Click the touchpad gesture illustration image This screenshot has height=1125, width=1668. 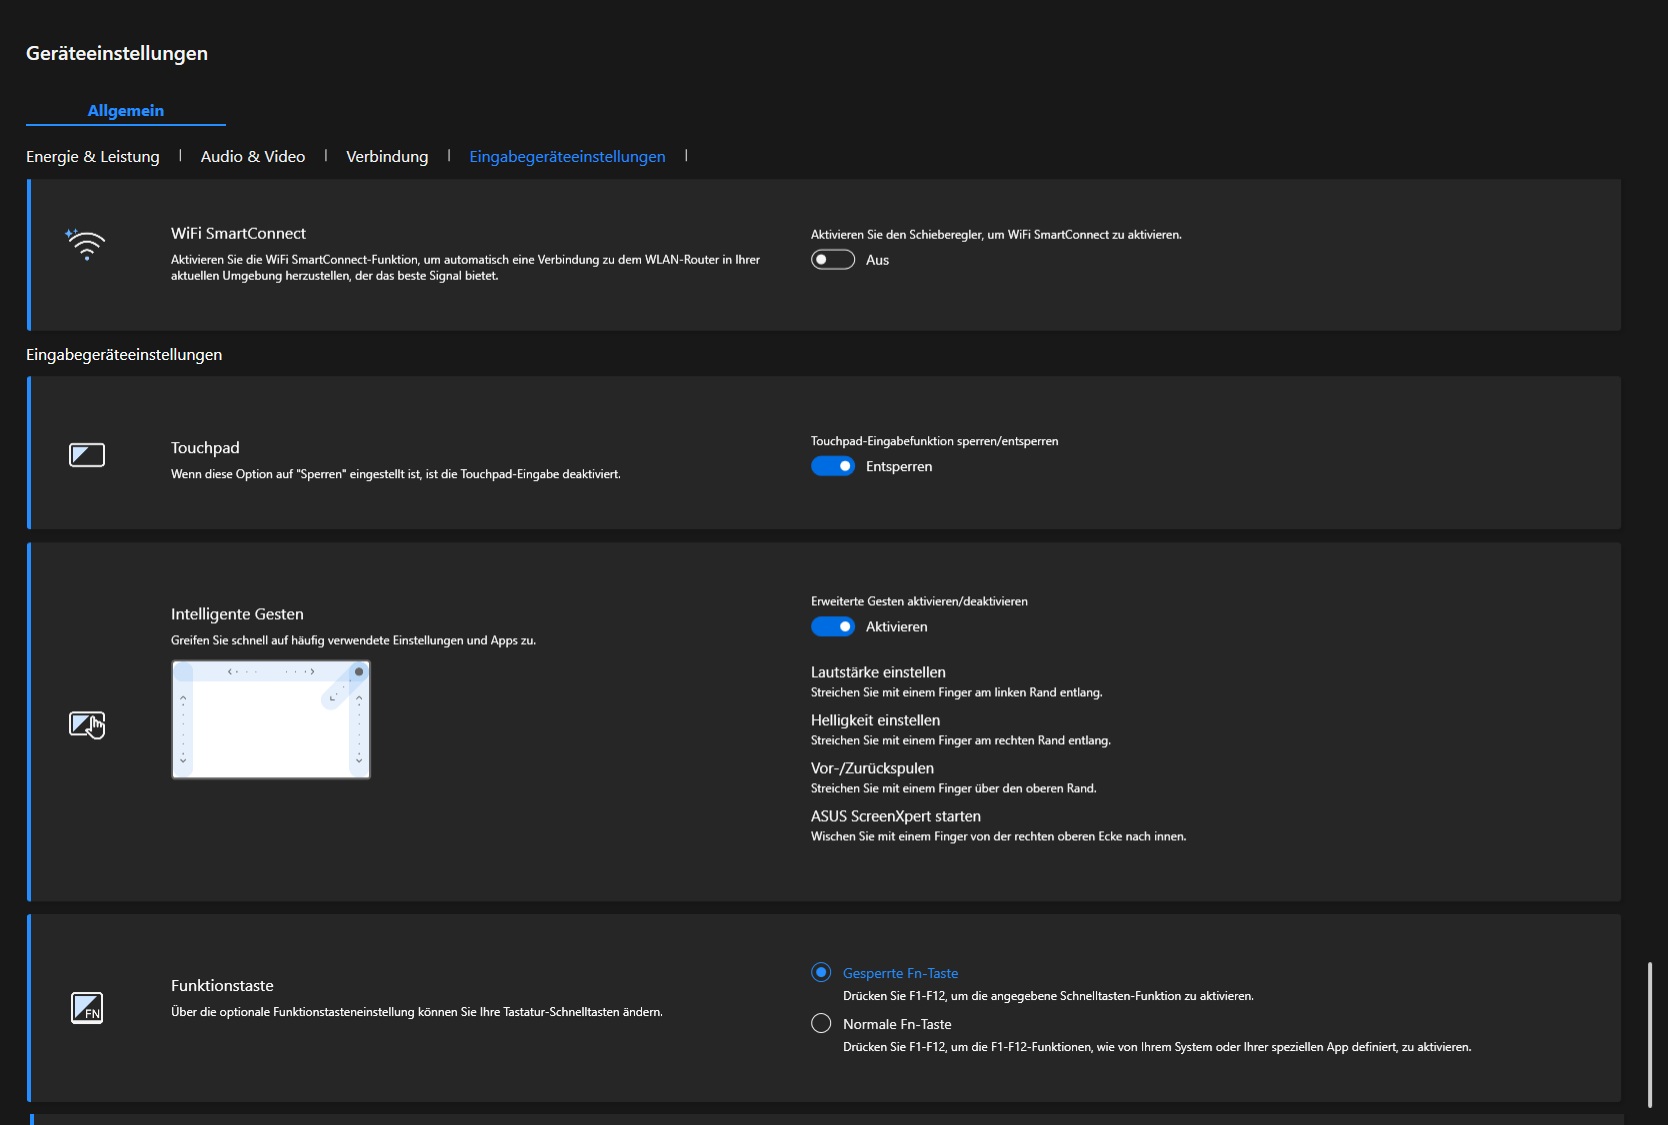click(271, 719)
